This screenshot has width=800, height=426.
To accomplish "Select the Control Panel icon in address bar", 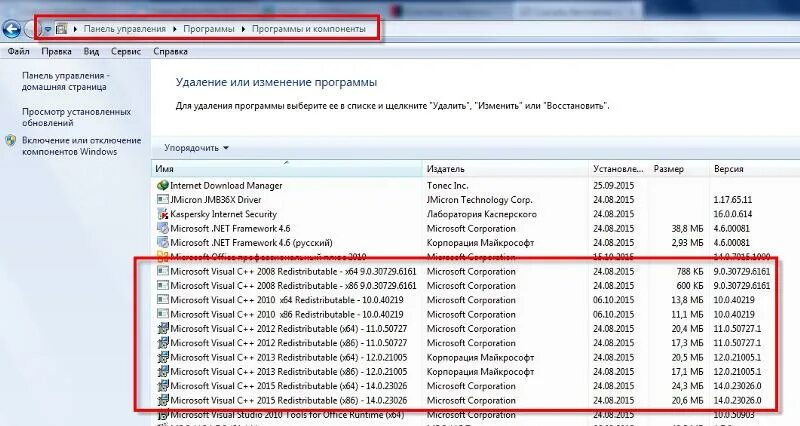I will pos(61,29).
